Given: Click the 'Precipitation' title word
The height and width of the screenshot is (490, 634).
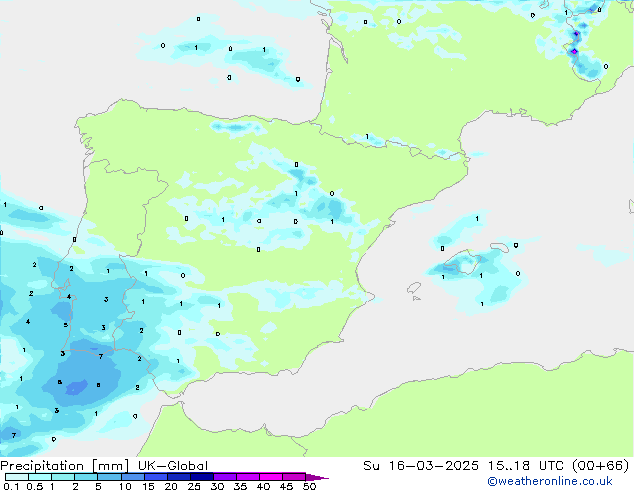Looking at the screenshot, I should (x=42, y=466).
